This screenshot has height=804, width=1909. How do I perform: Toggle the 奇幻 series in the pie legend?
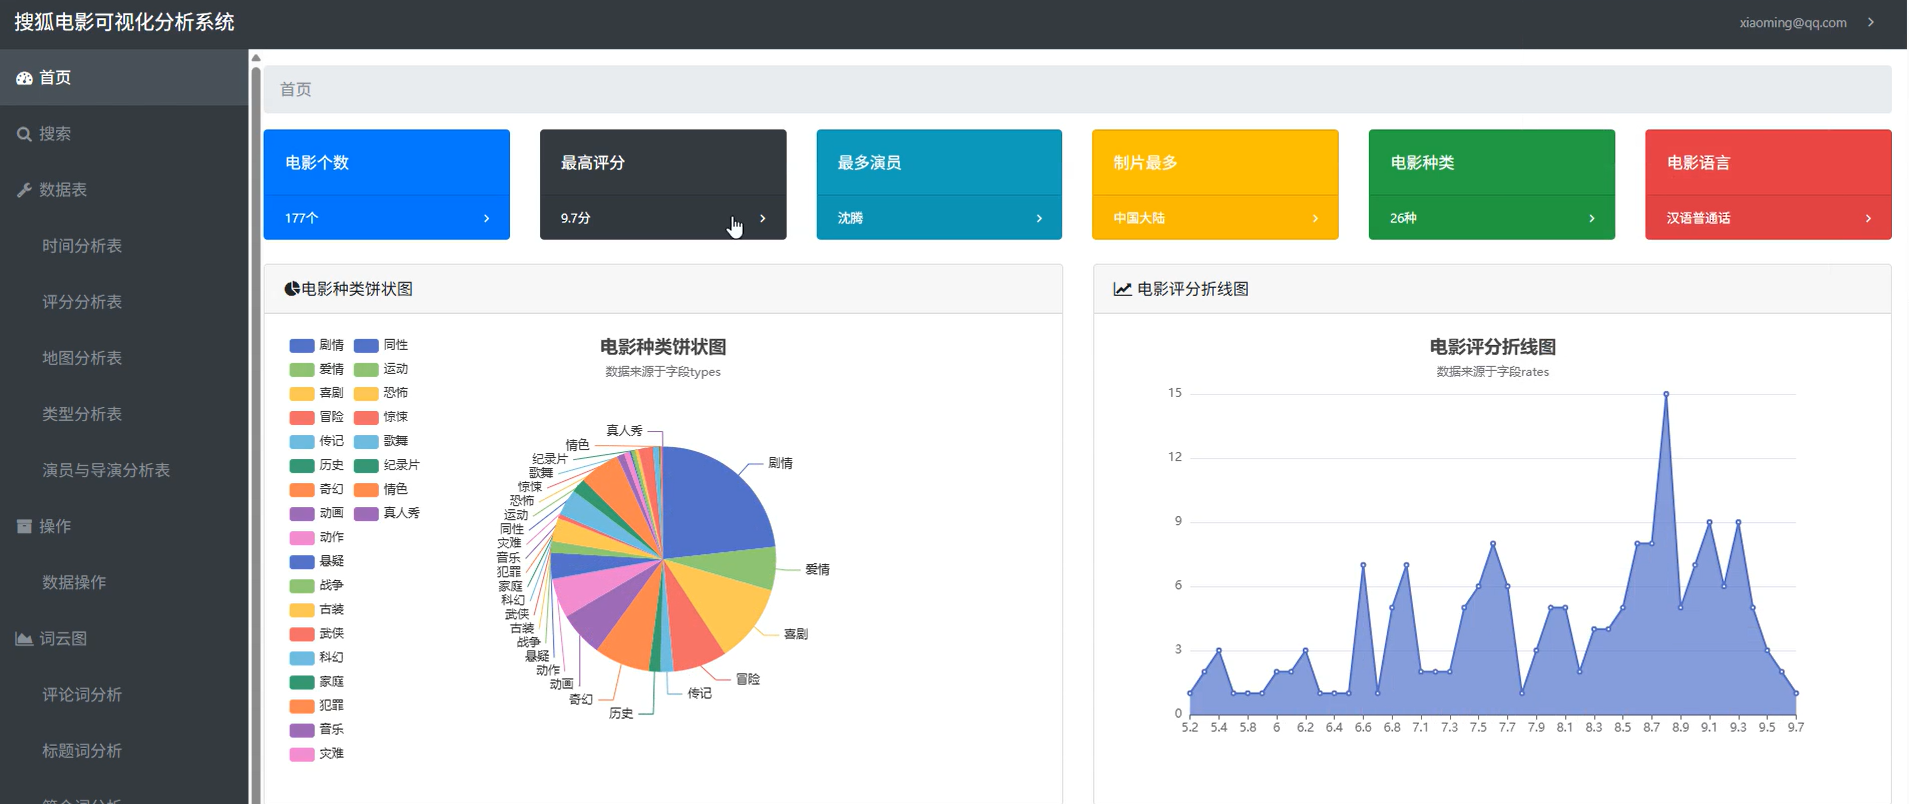pos(317,489)
